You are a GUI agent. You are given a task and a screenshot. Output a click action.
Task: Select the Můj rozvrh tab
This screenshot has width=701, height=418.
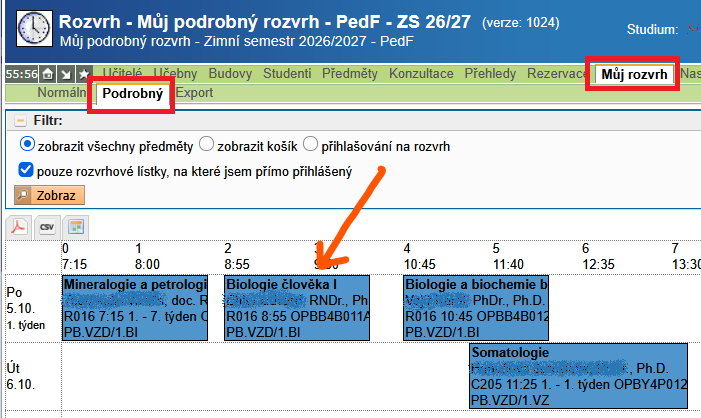point(634,74)
